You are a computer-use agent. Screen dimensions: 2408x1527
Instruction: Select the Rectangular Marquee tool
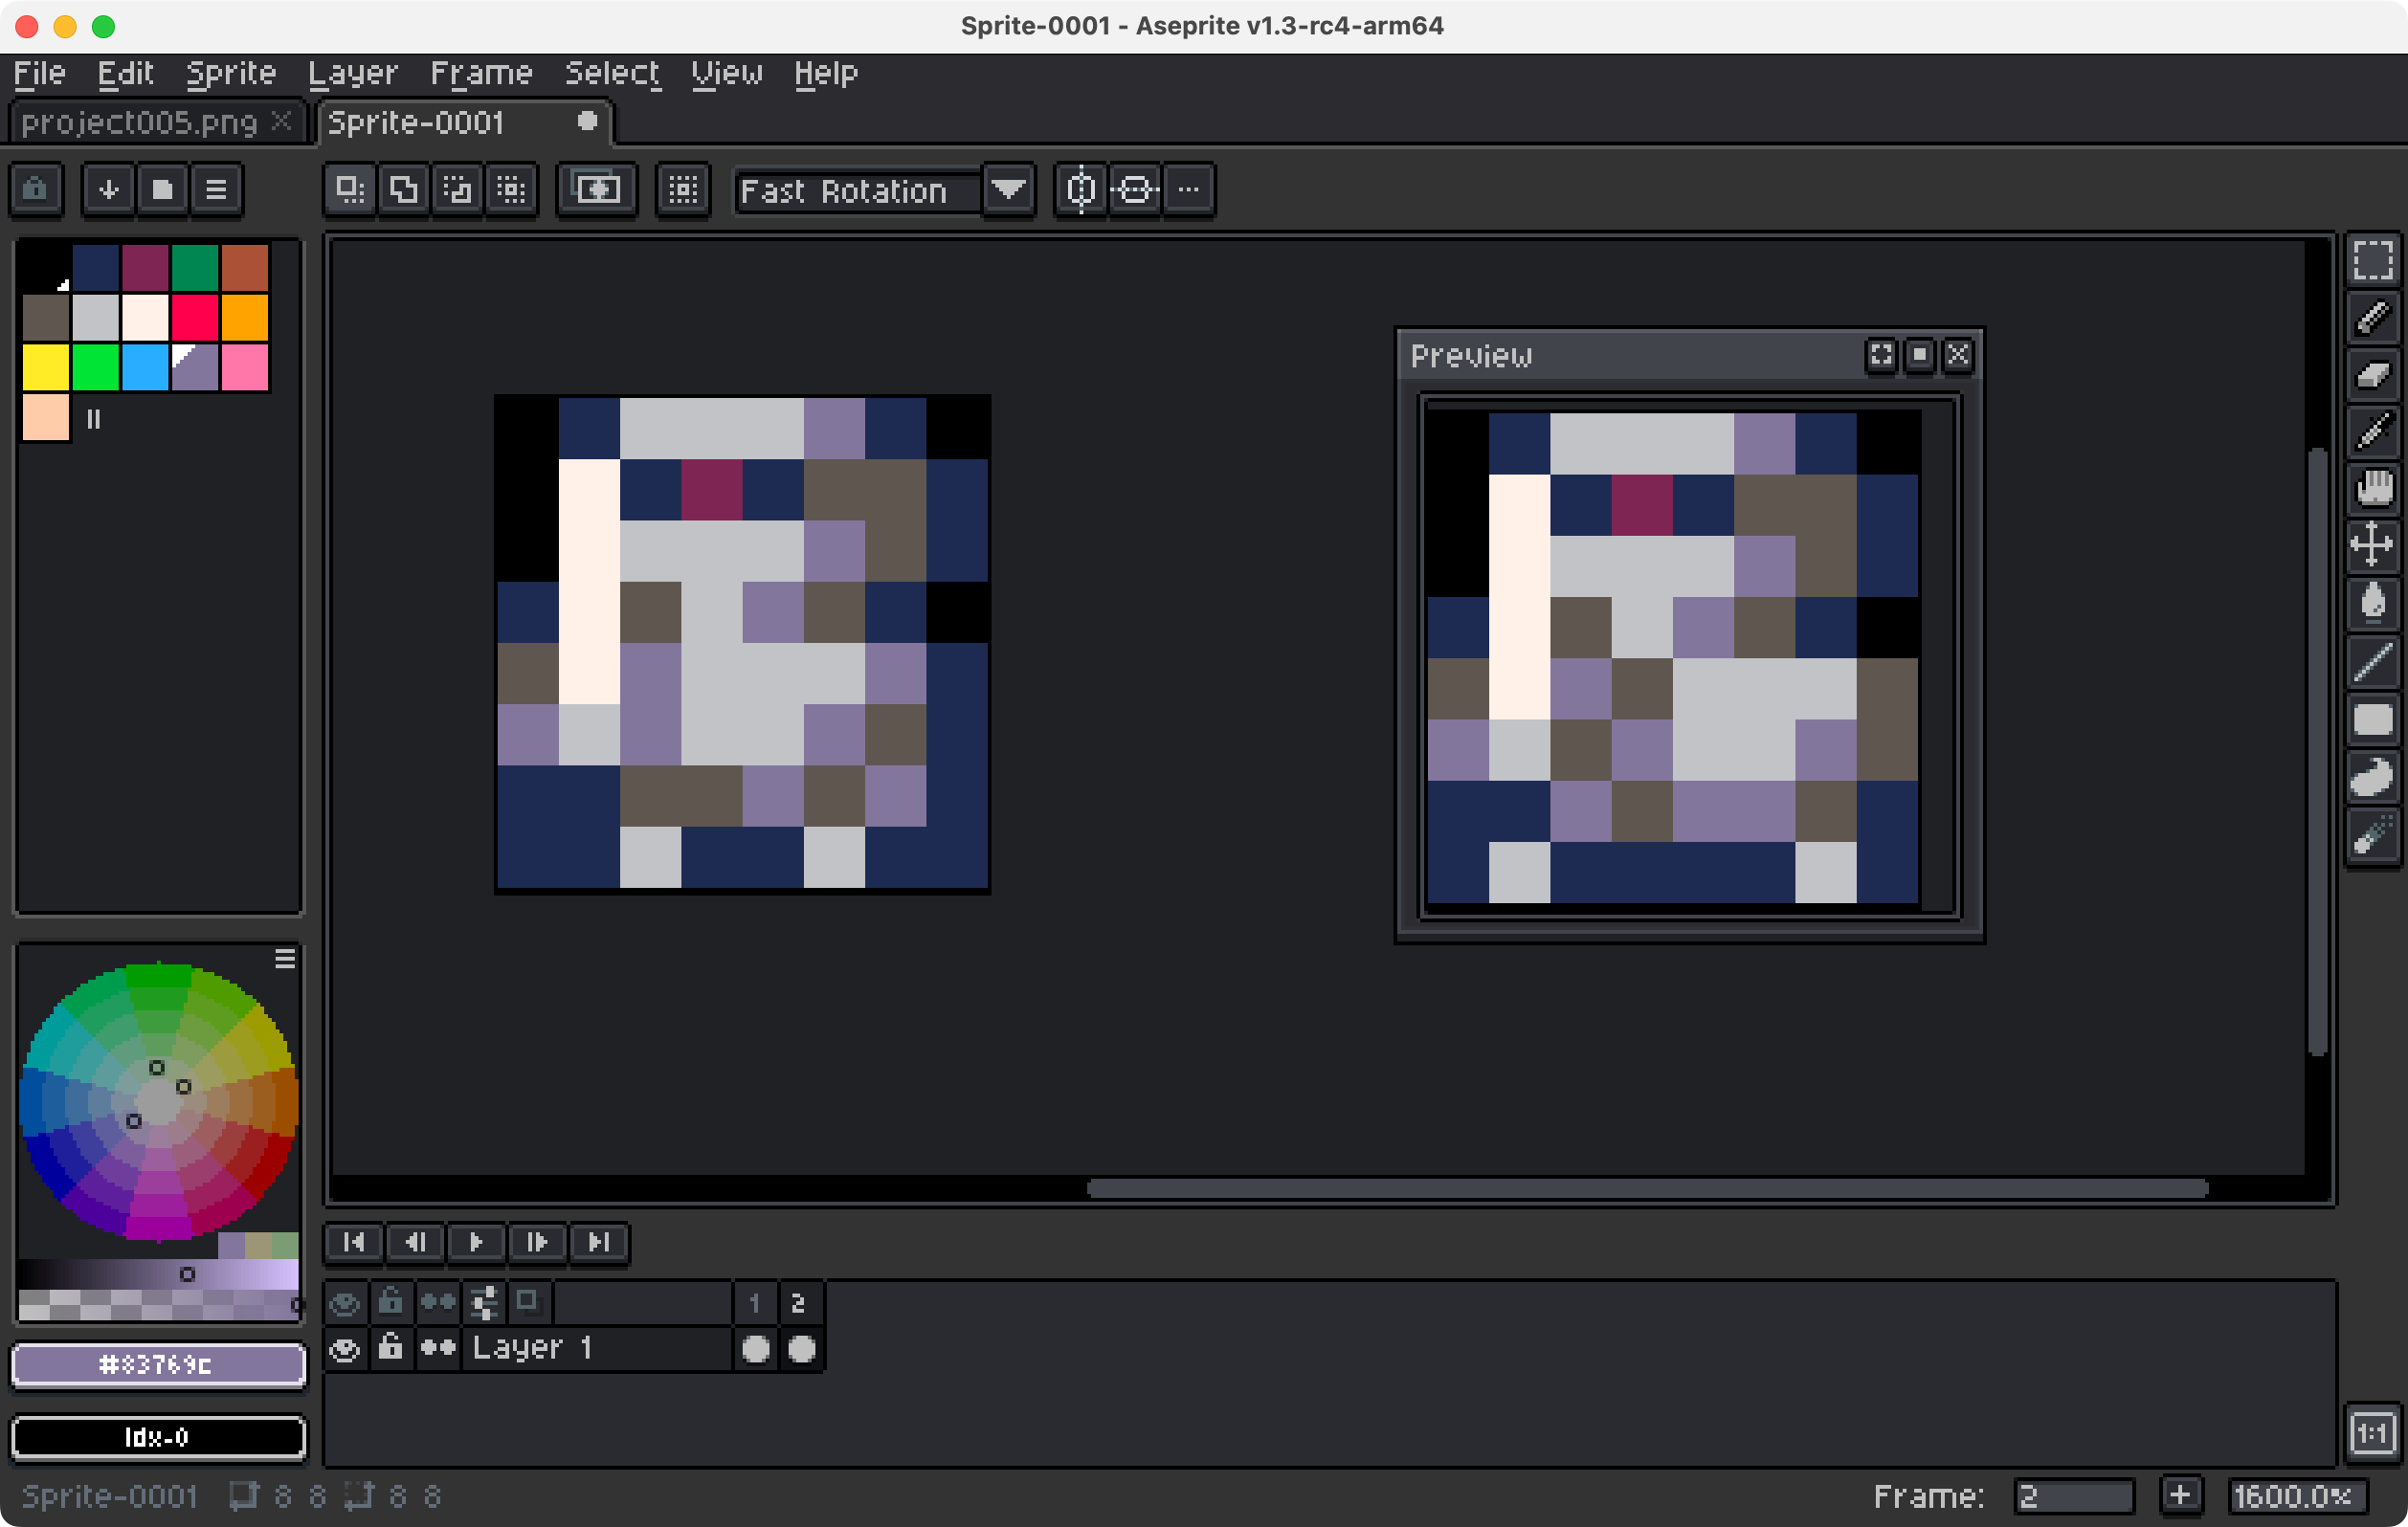pos(2372,260)
